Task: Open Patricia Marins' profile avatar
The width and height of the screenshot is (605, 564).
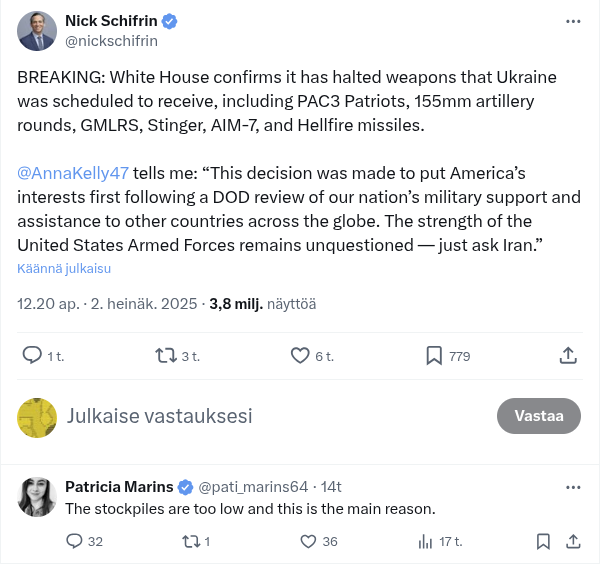Action: click(37, 497)
